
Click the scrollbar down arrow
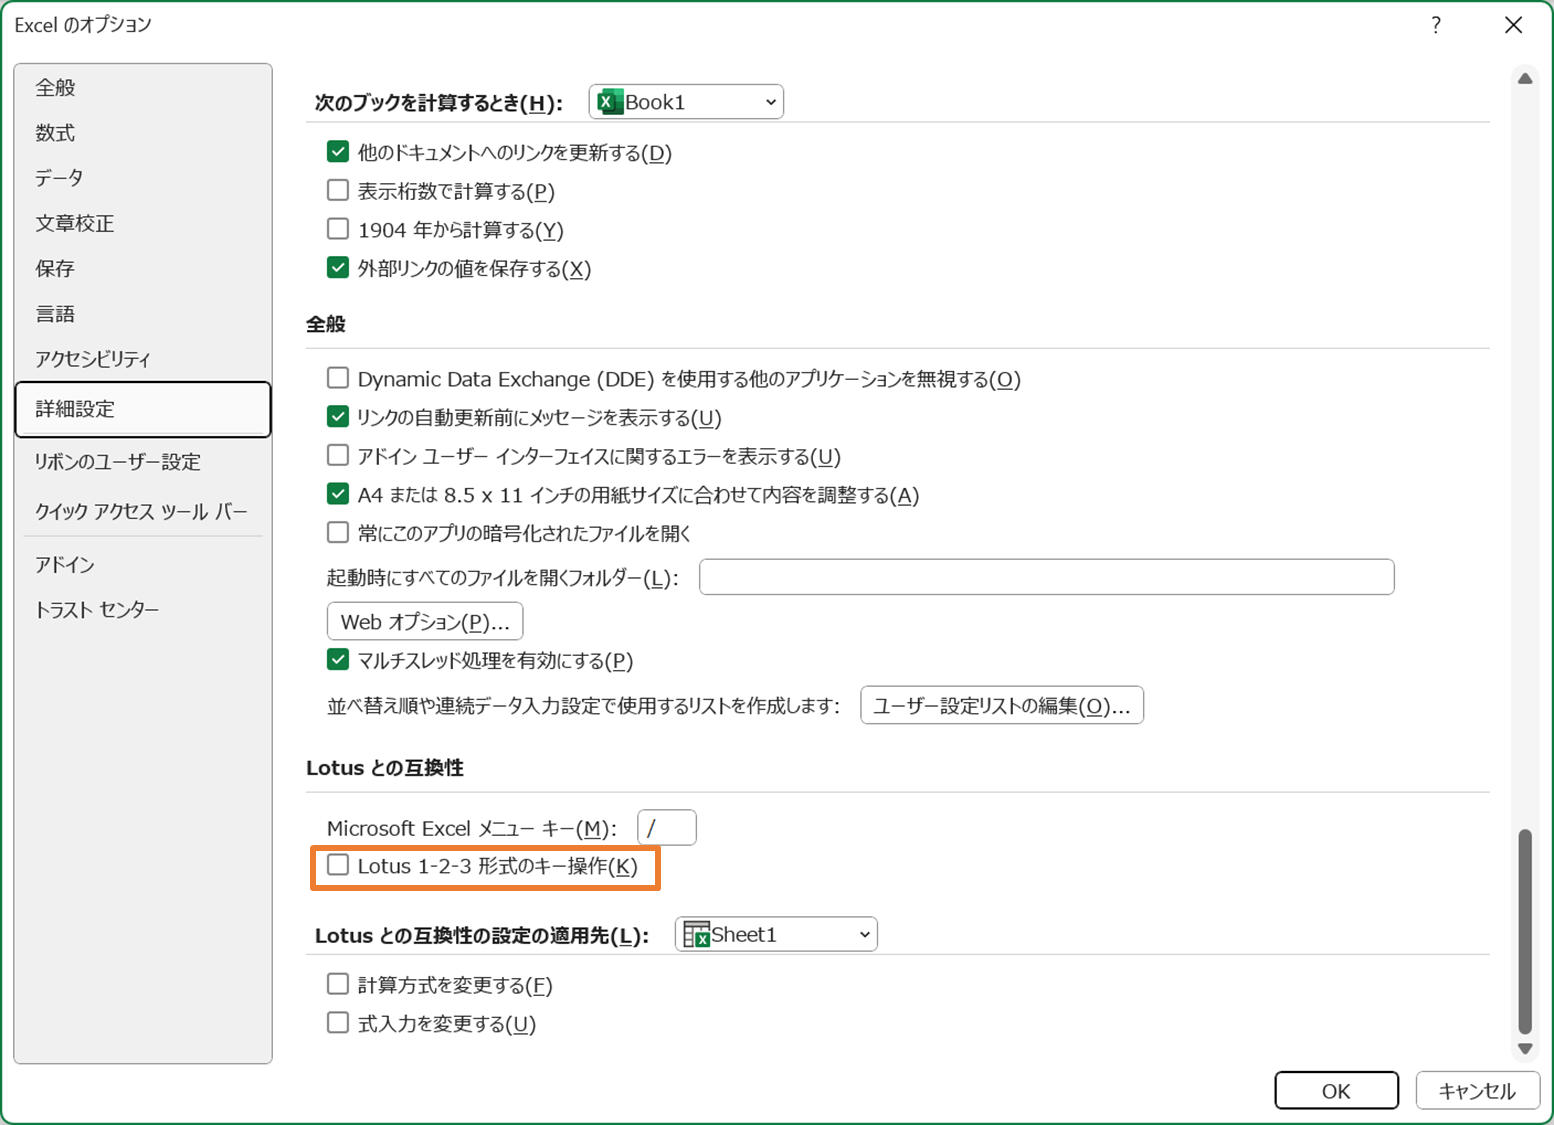1525,1049
